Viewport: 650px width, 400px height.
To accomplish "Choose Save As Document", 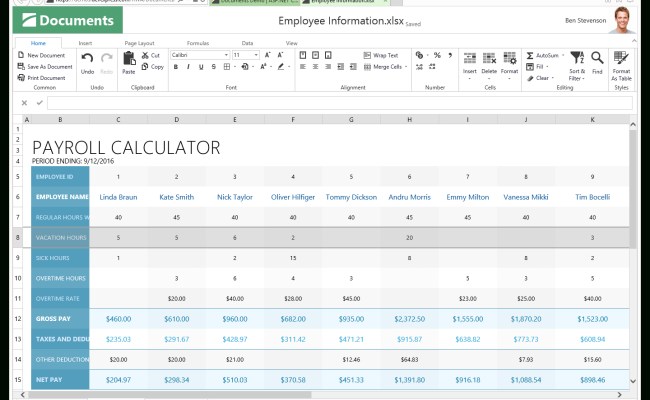I will 45,66.
